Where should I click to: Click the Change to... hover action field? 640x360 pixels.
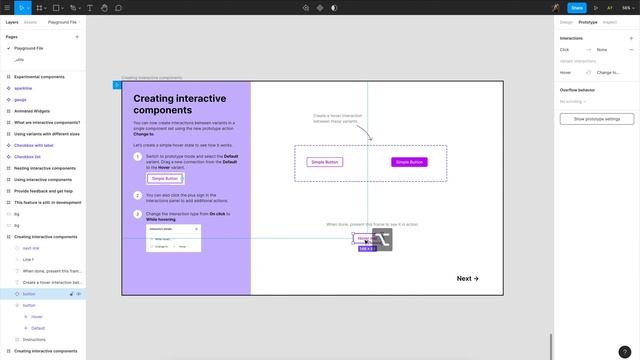608,72
